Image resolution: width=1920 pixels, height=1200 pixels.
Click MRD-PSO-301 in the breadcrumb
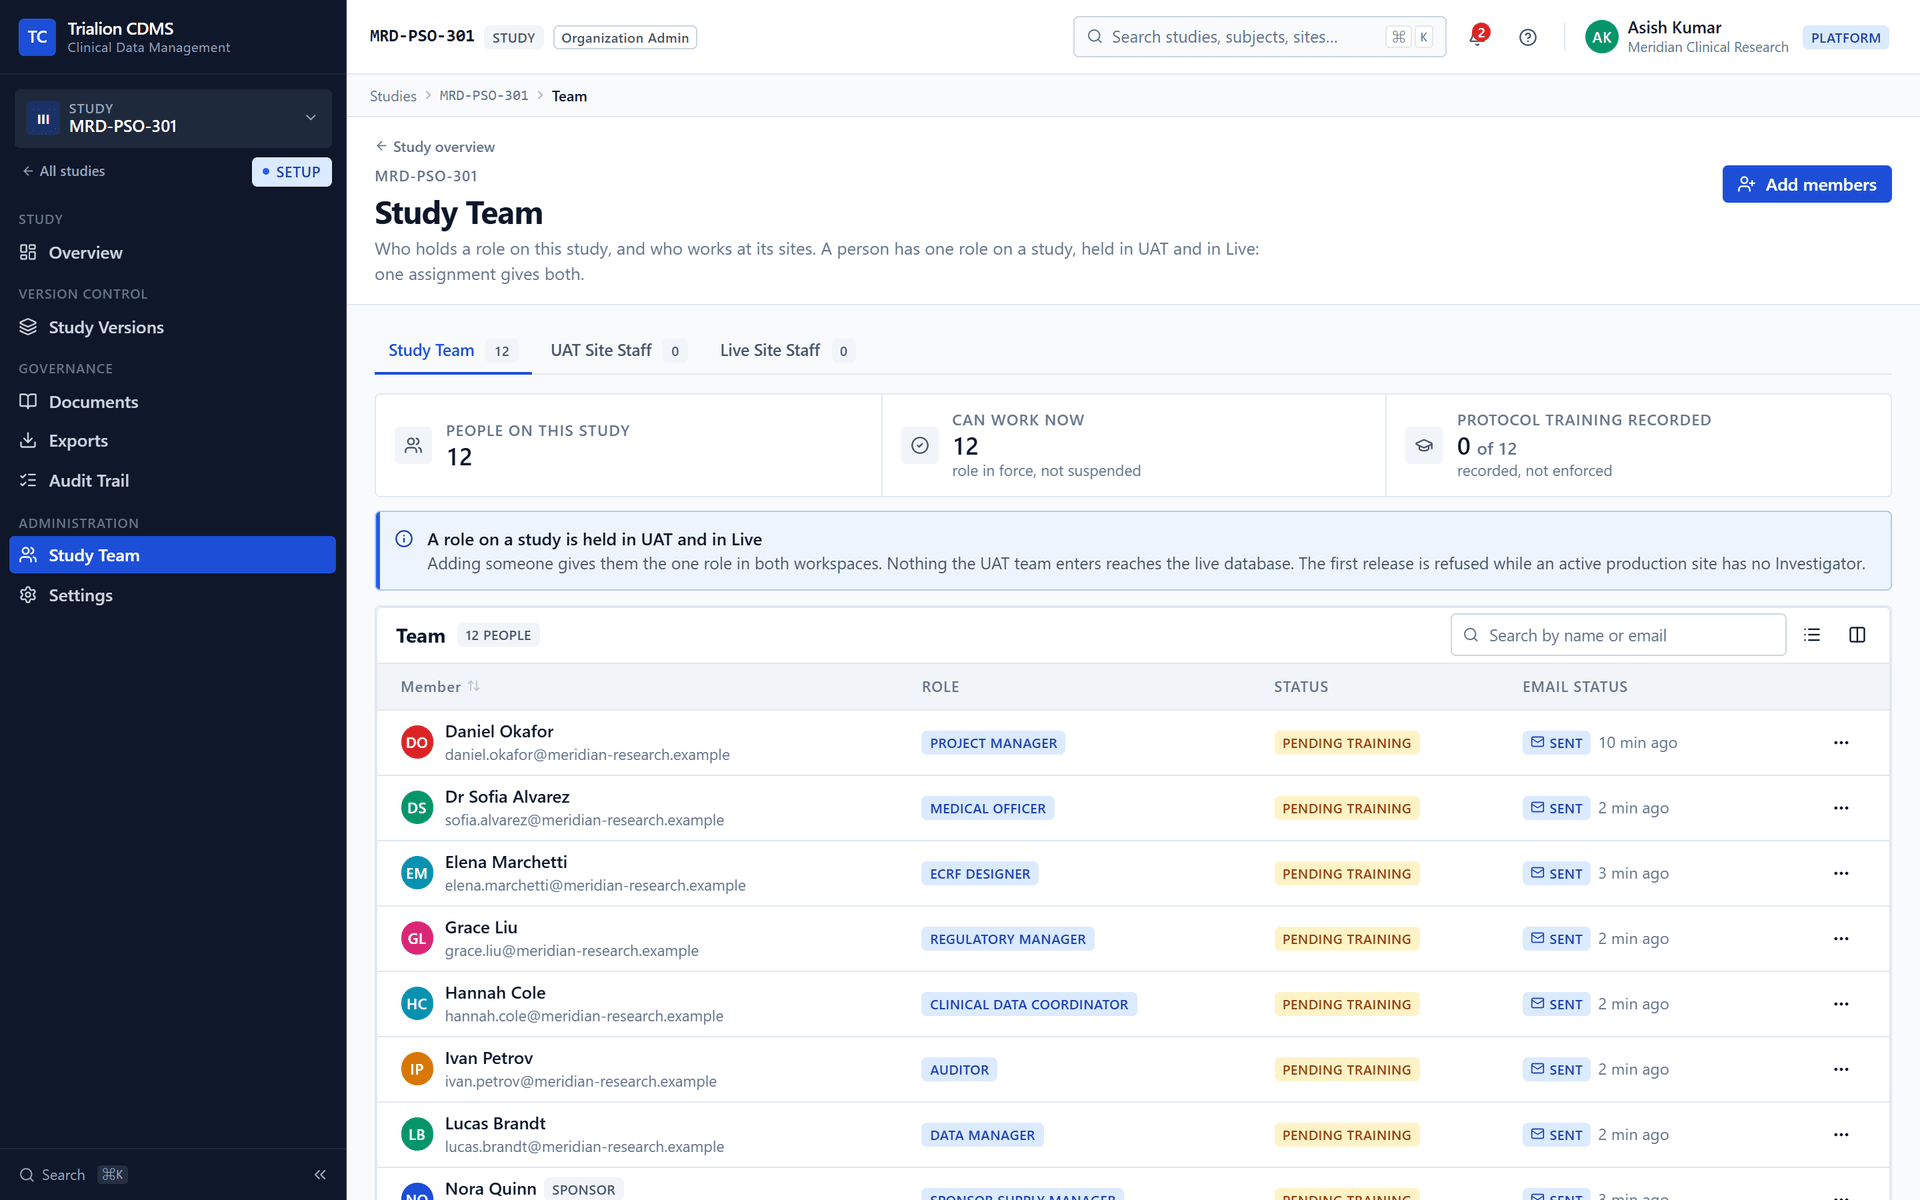(x=484, y=96)
